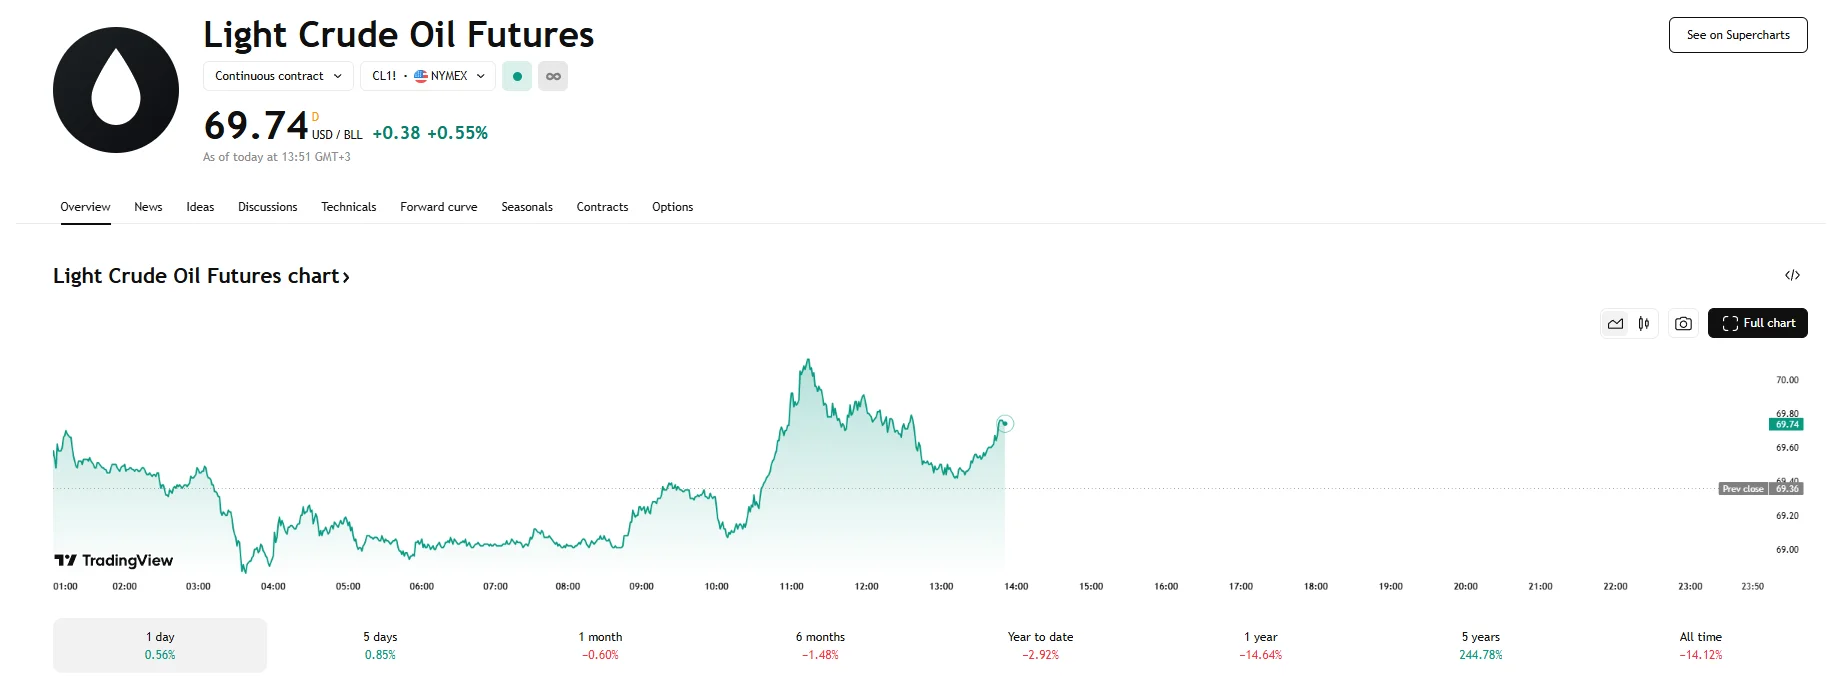Select the 1 month range
1843x691 pixels.
coord(600,645)
